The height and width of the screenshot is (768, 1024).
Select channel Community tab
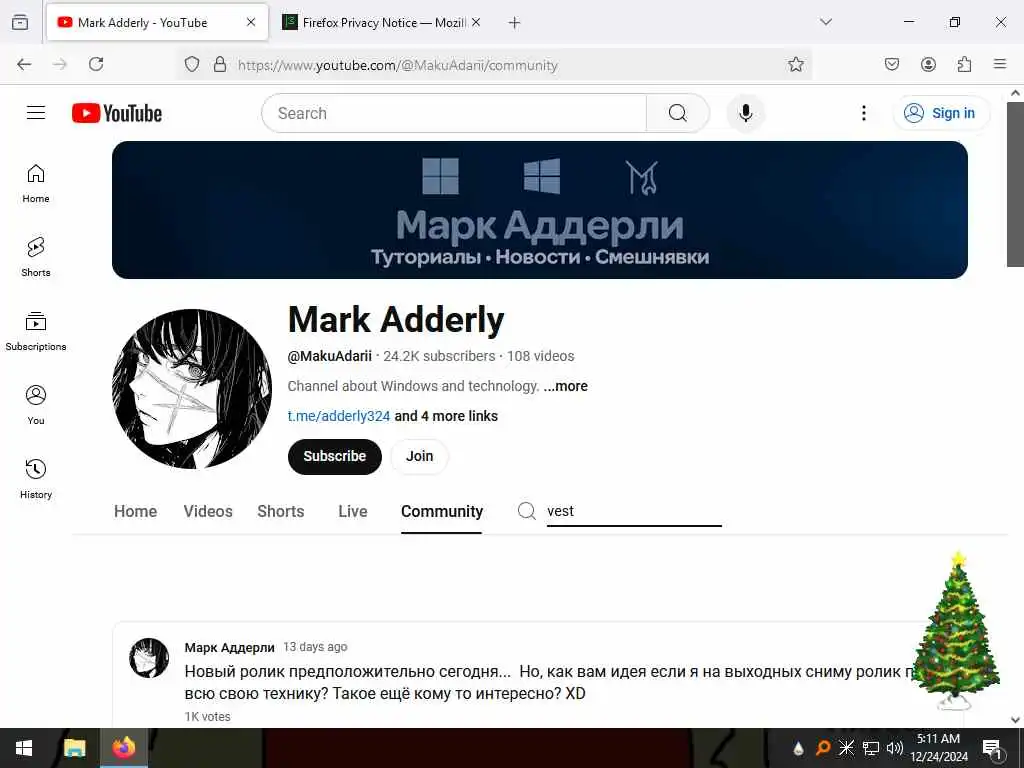[x=441, y=511]
